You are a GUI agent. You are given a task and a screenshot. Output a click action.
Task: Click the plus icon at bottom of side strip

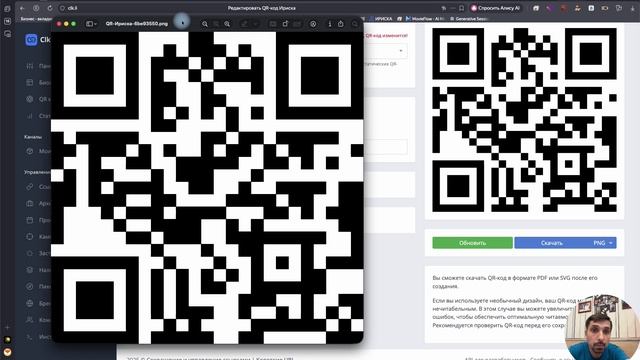pos(7,327)
